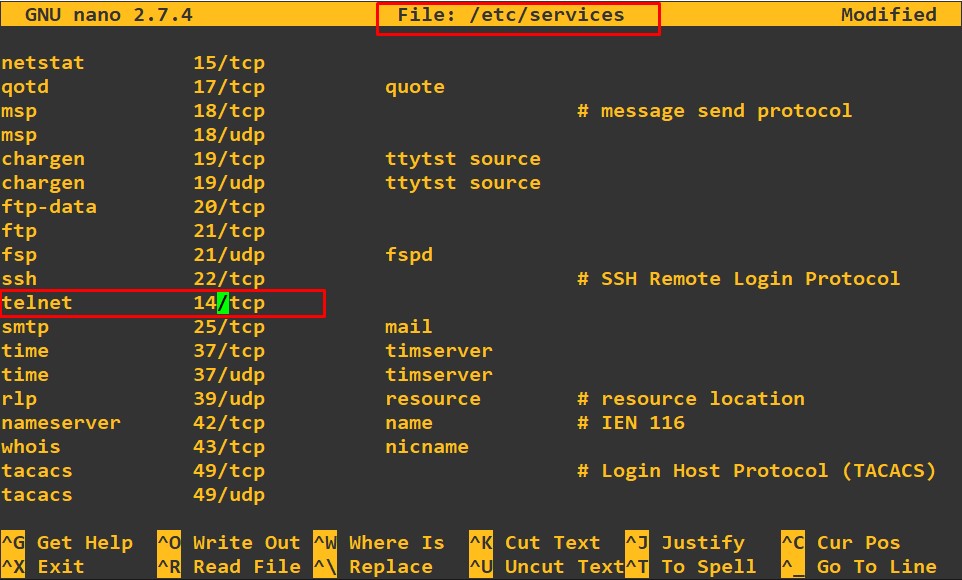Place cursor on the telnet entry line
This screenshot has width=962, height=580.
click(42, 302)
